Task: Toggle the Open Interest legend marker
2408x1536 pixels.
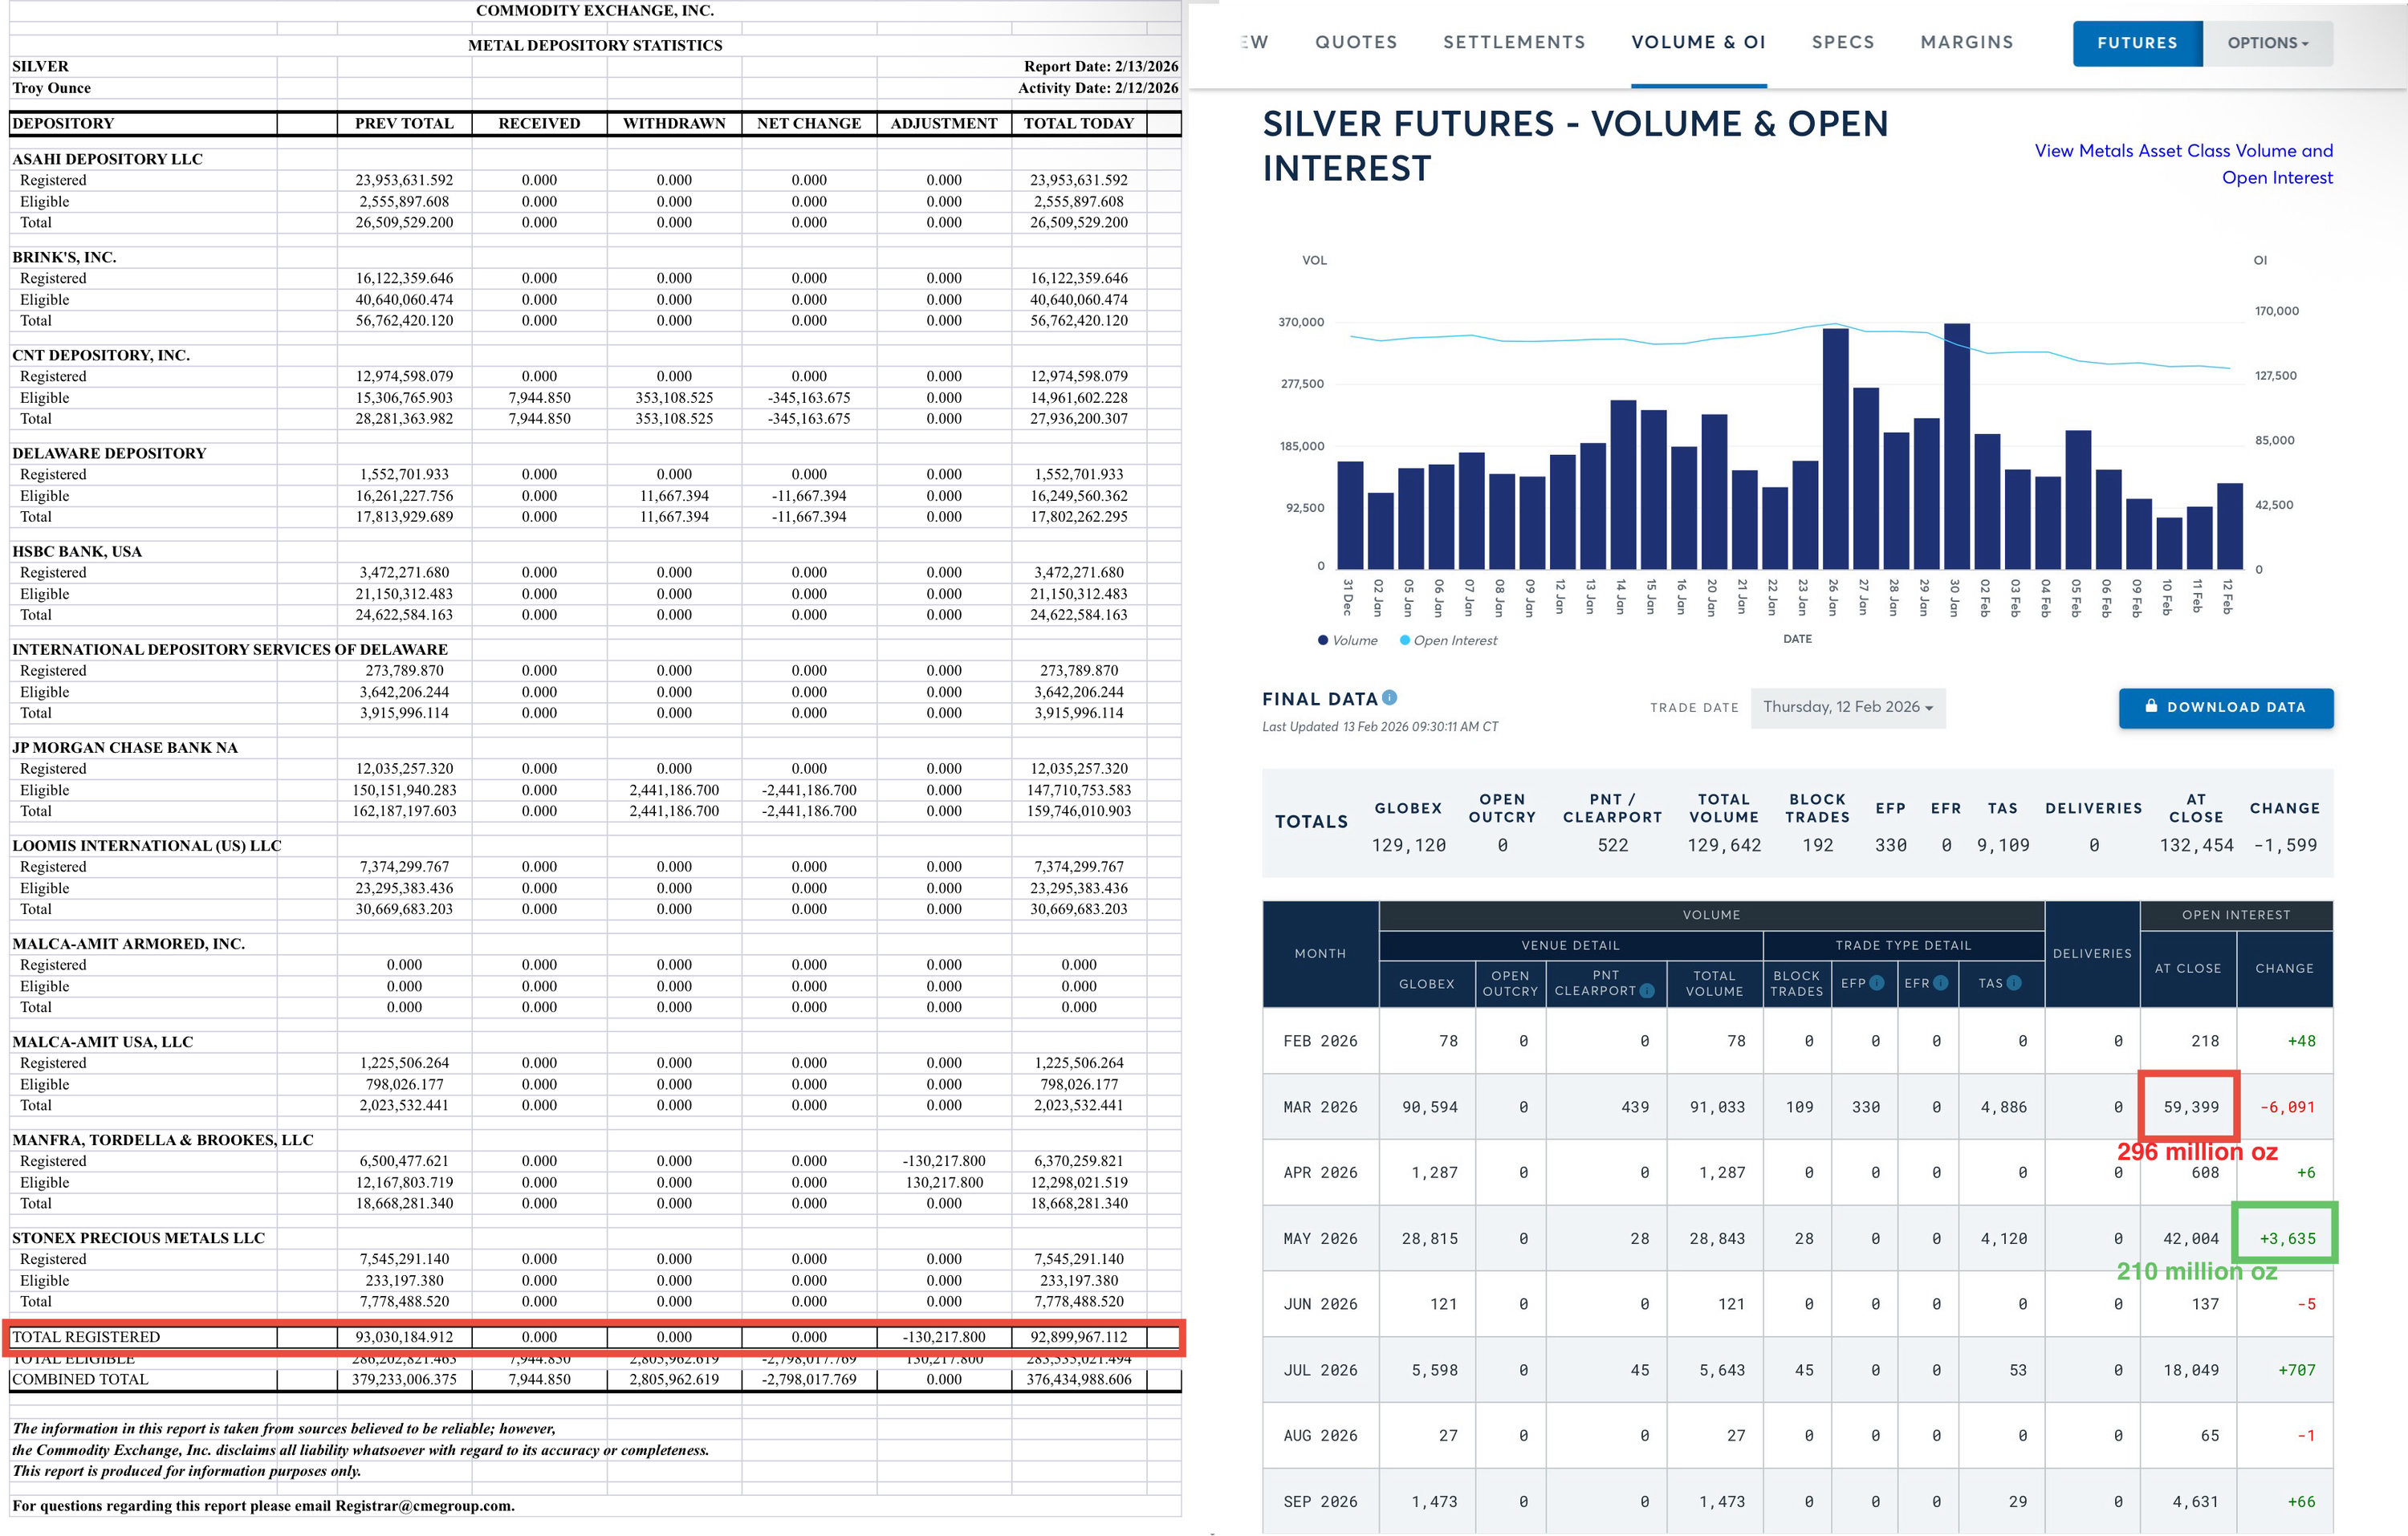Action: point(1405,640)
